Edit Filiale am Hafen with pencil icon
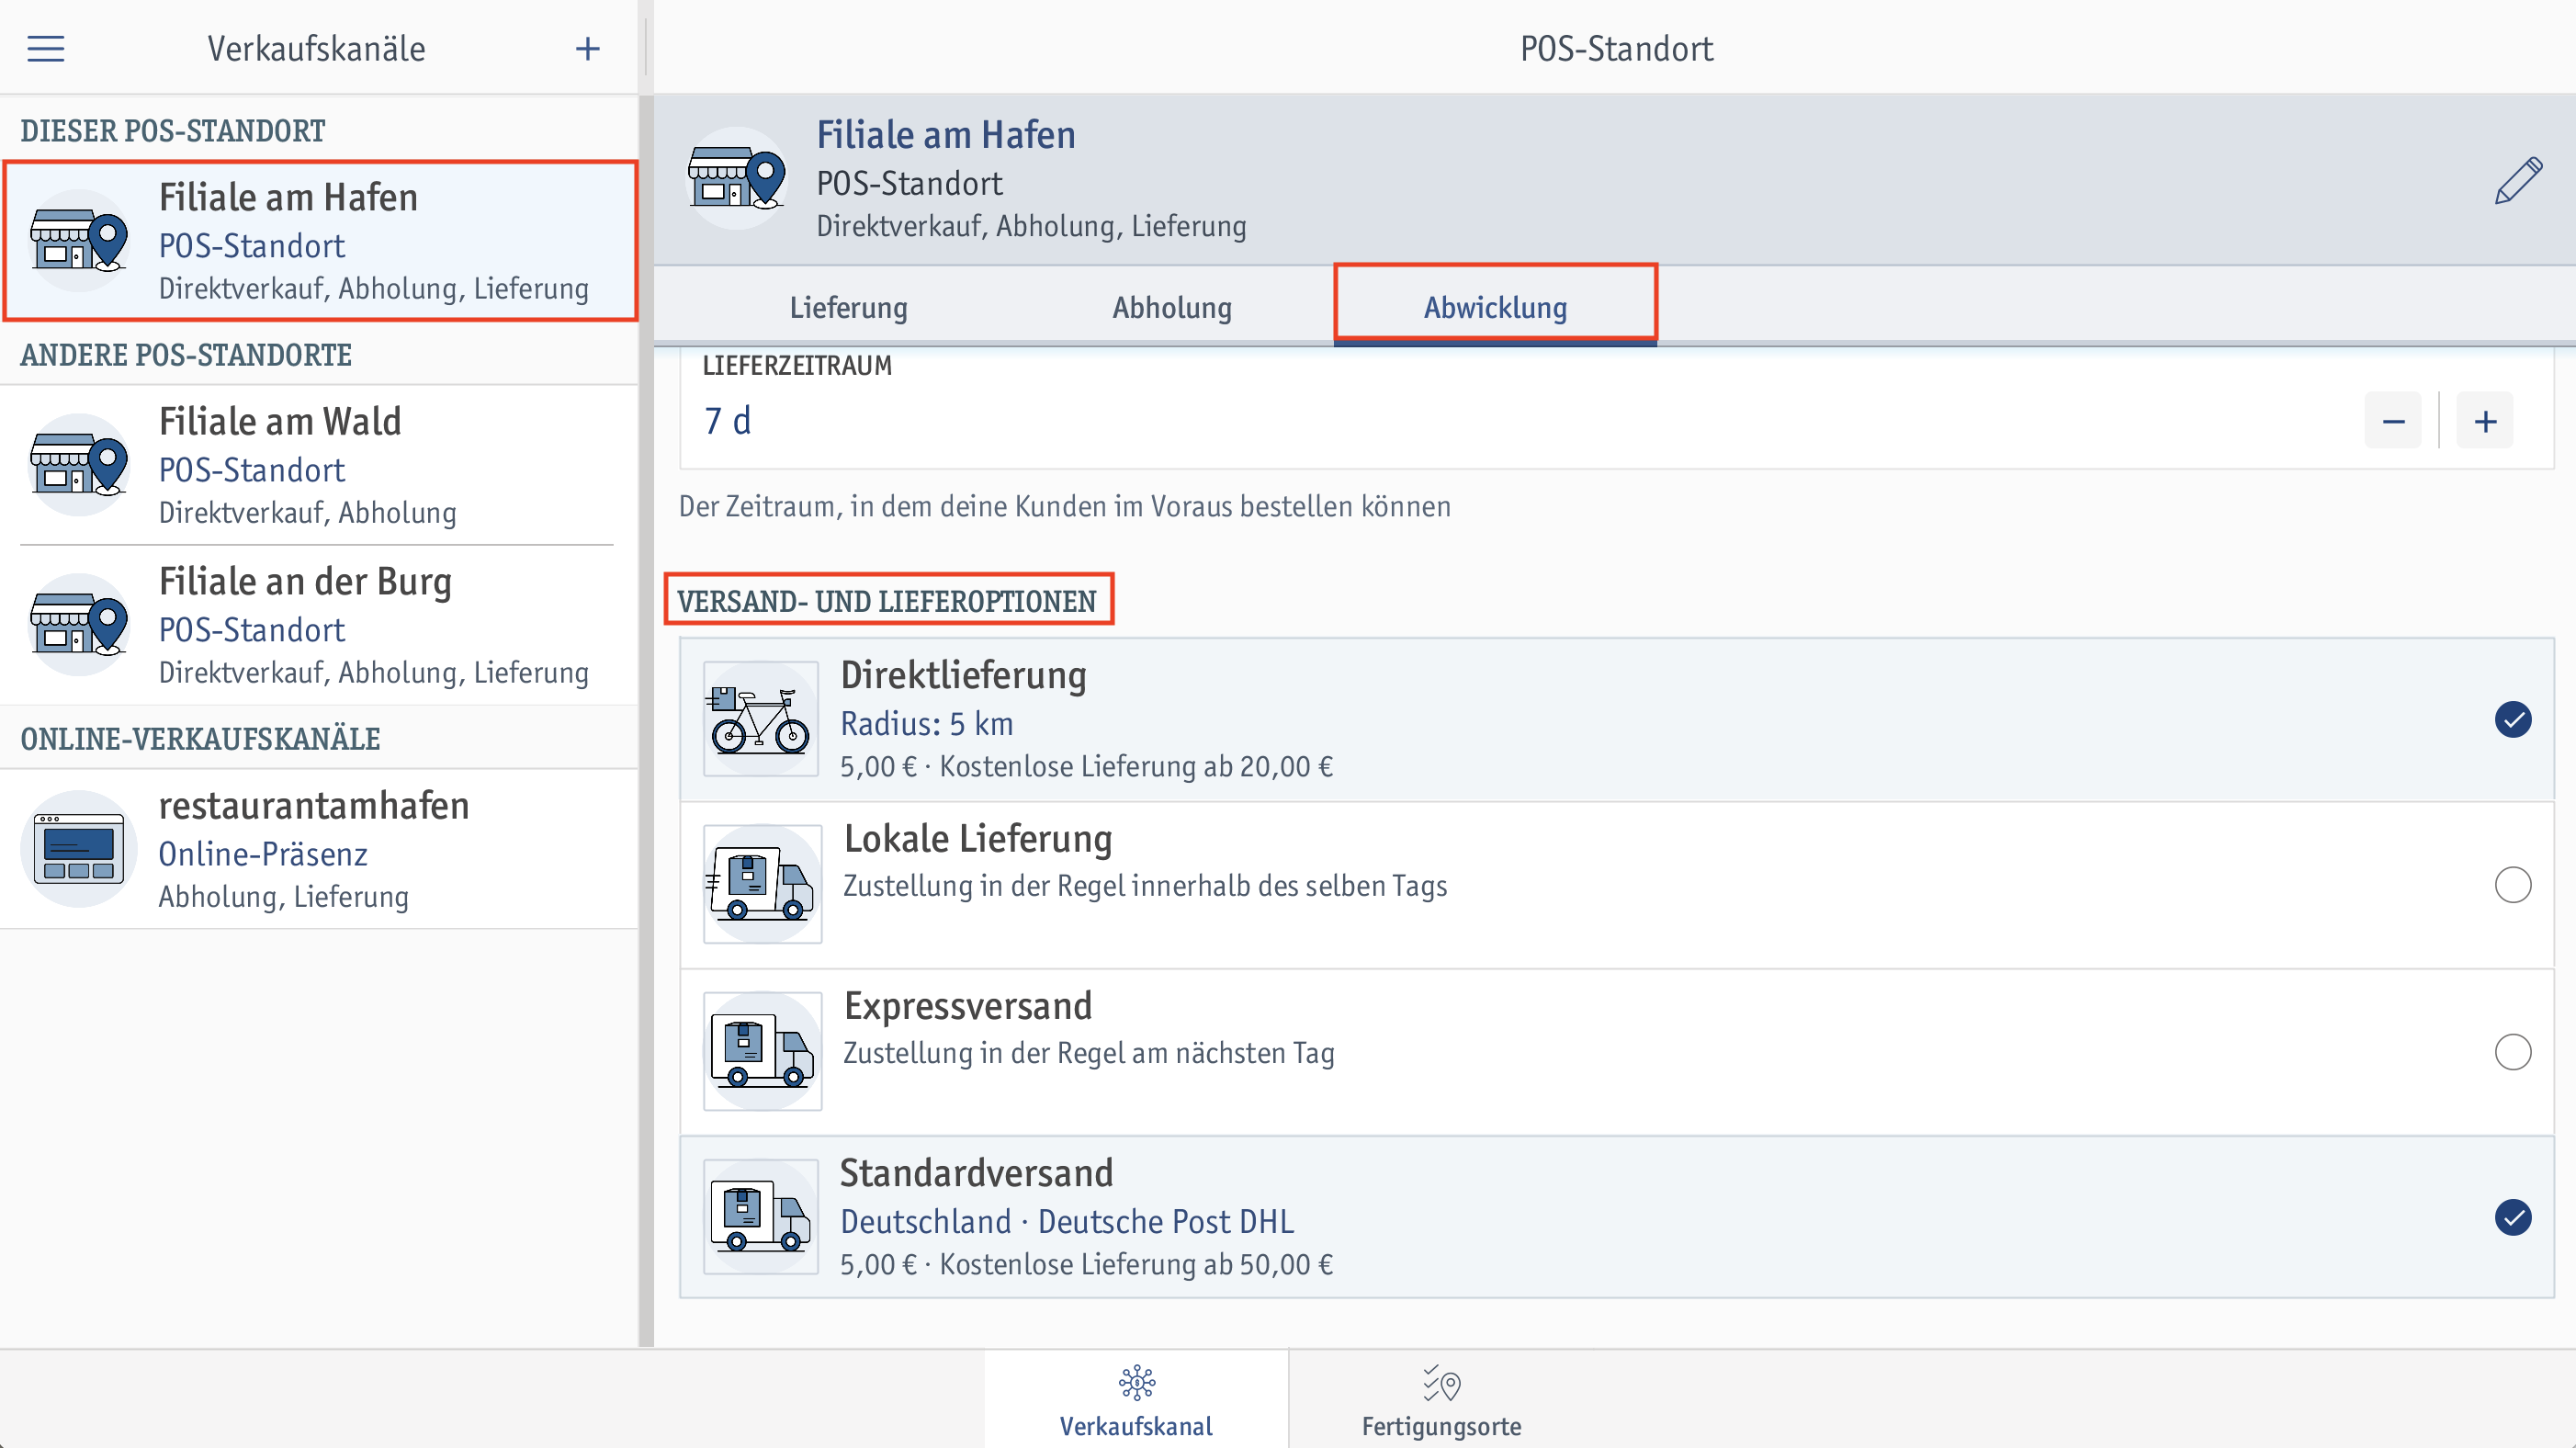 (2518, 181)
